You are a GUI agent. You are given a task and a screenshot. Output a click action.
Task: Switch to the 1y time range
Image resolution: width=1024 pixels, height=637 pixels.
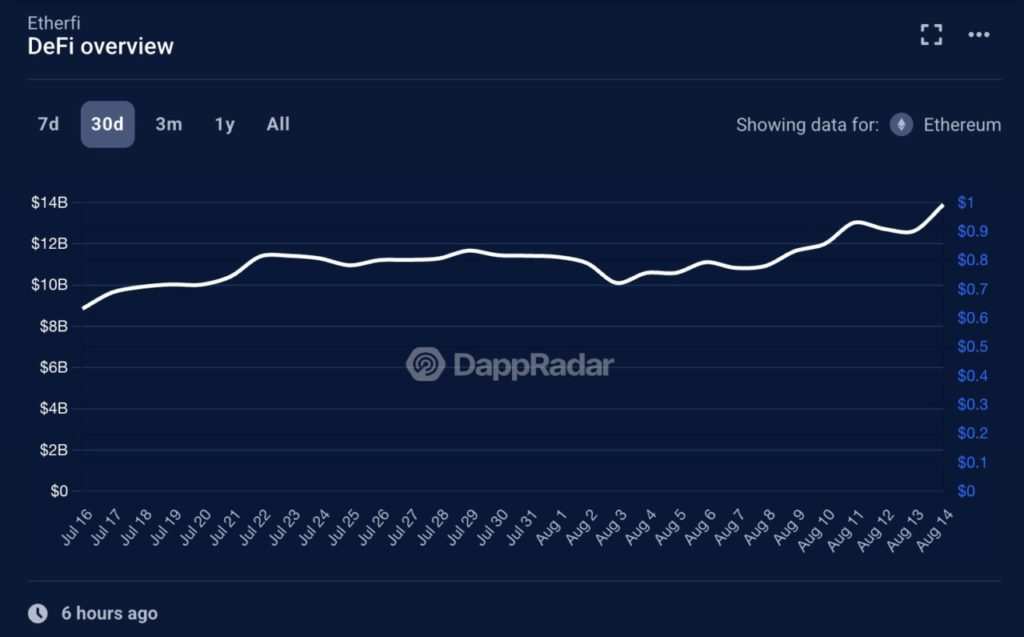(224, 124)
